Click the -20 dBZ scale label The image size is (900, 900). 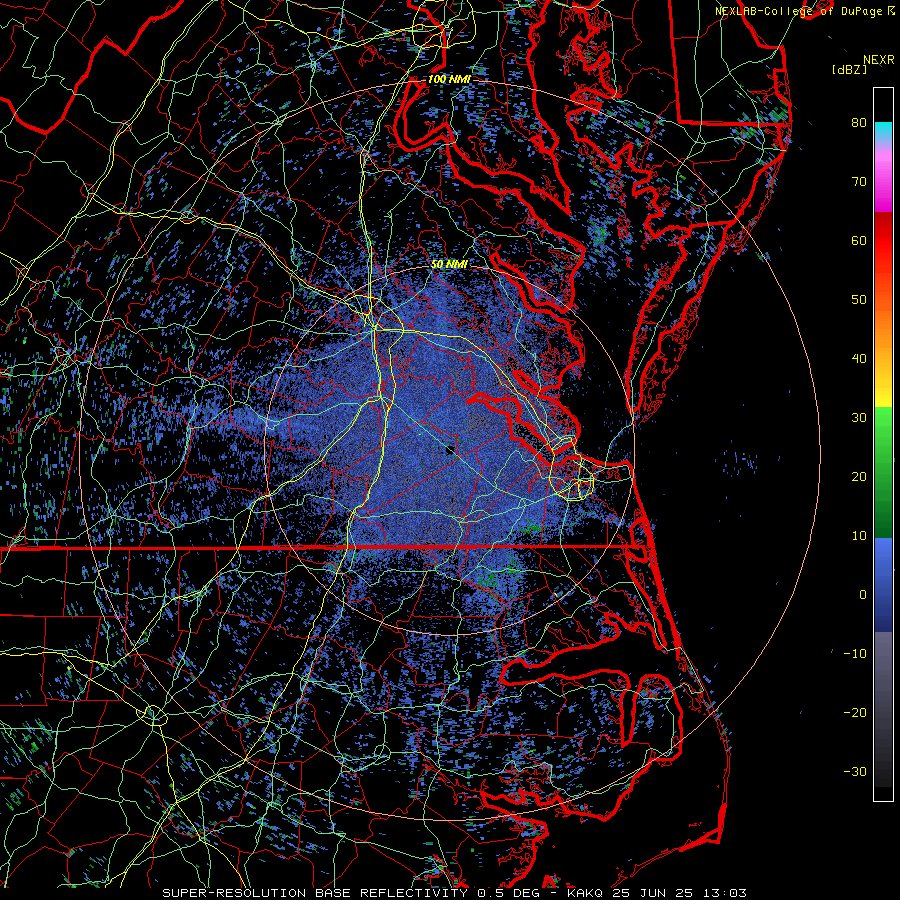pyautogui.click(x=855, y=712)
